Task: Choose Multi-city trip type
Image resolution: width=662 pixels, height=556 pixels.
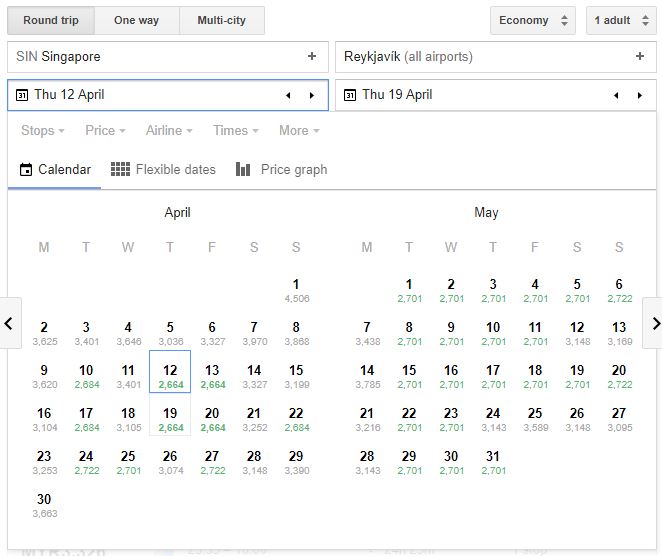Action: tap(221, 20)
